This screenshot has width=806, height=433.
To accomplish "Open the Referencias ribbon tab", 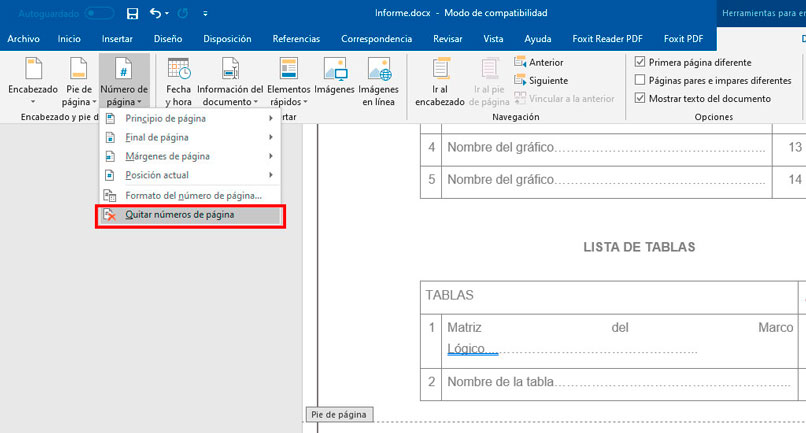I will [296, 39].
